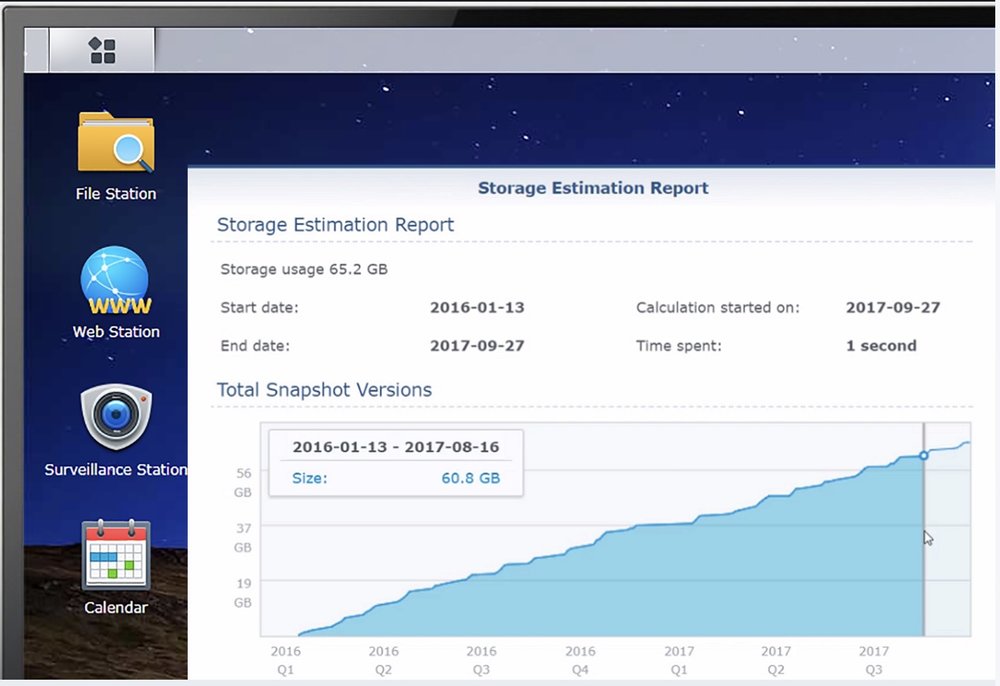
Task: Select the Storage usage 65.2 GB text
Action: tap(304, 269)
